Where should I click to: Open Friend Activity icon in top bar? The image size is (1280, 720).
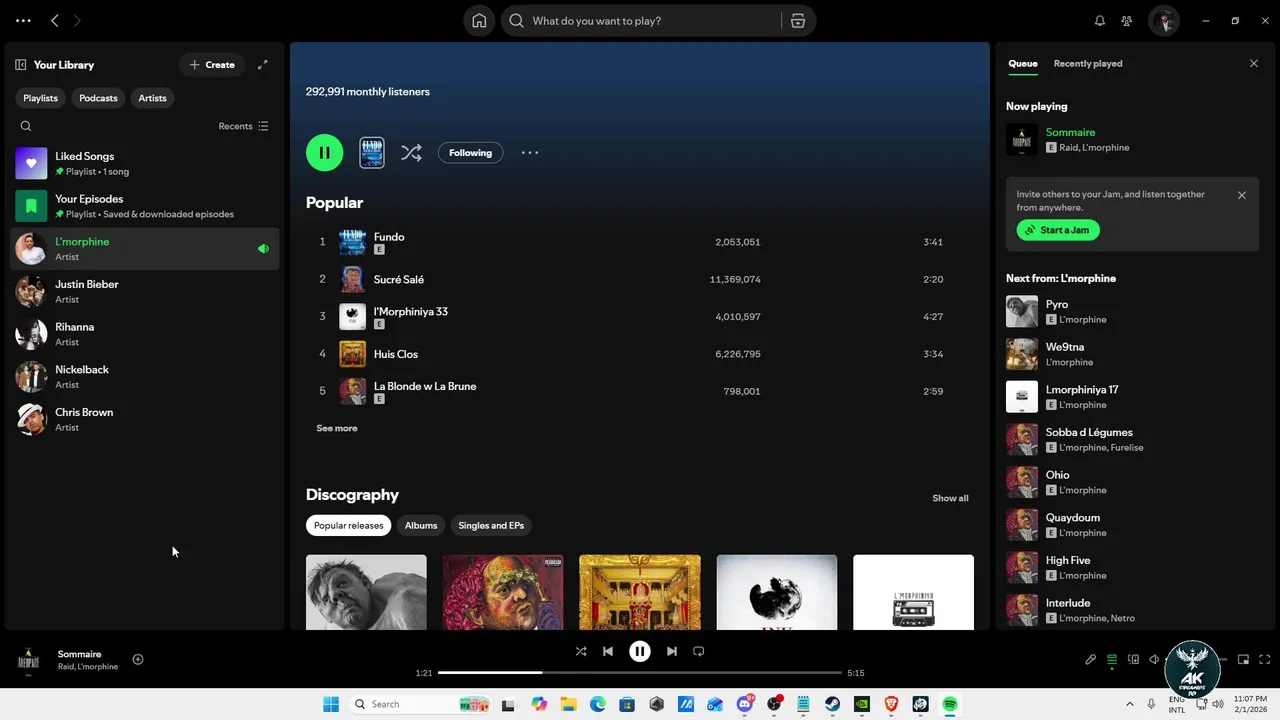coord(1127,21)
